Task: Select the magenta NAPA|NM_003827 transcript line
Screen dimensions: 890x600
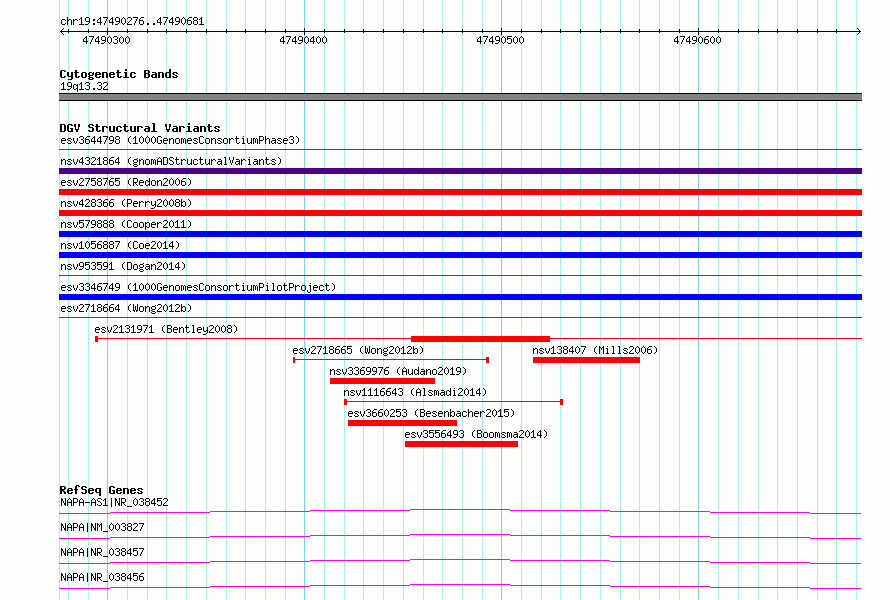Action: 460,536
